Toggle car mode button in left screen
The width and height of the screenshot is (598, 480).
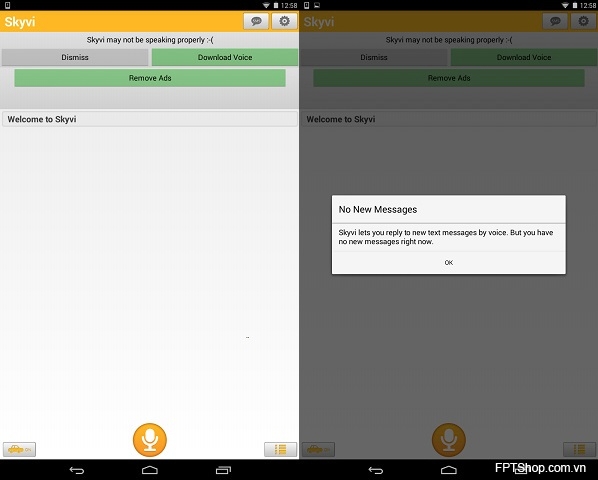pyautogui.click(x=19, y=449)
